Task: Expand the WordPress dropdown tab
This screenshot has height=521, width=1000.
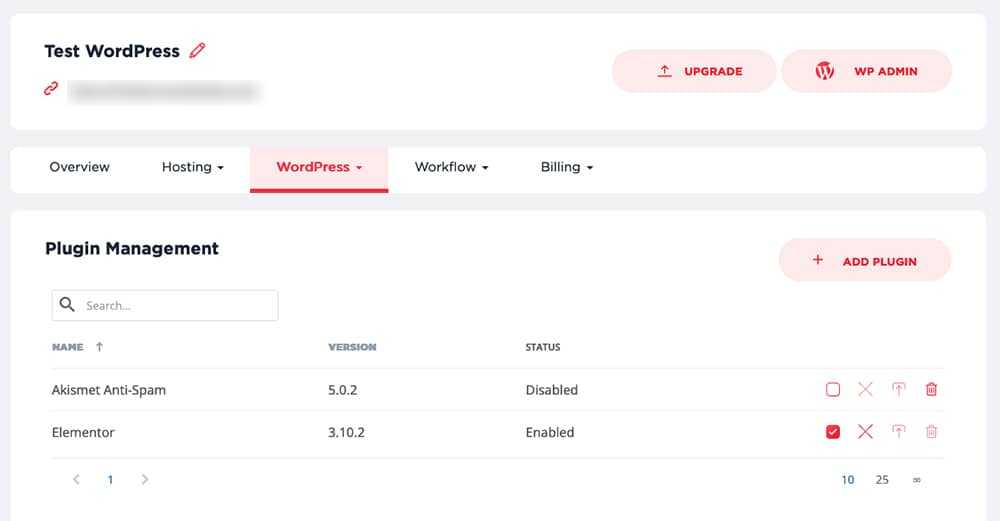Action: pos(319,168)
